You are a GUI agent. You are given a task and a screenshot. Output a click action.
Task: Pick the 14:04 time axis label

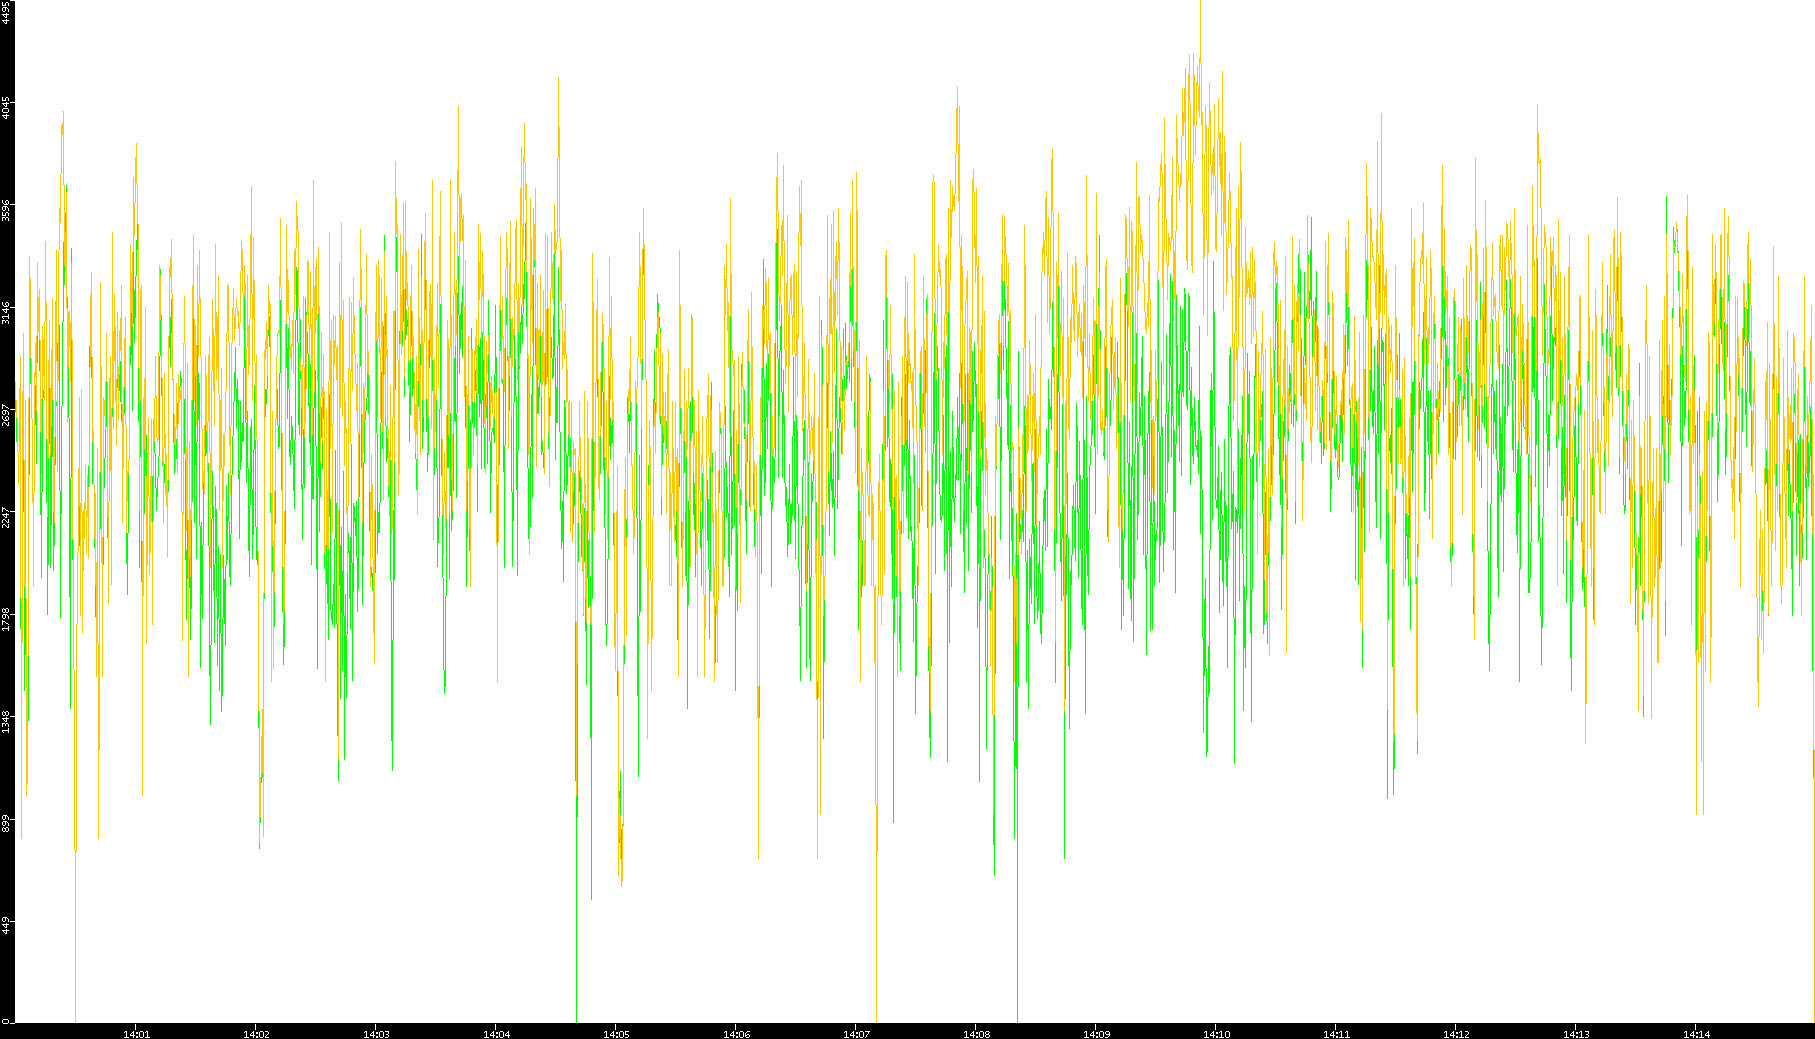(496, 1034)
